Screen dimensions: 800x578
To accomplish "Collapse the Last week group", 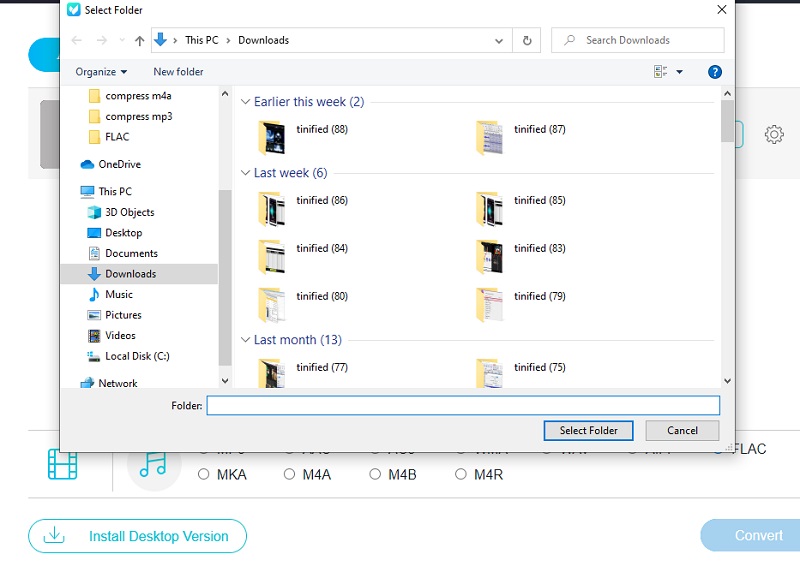I will [246, 172].
